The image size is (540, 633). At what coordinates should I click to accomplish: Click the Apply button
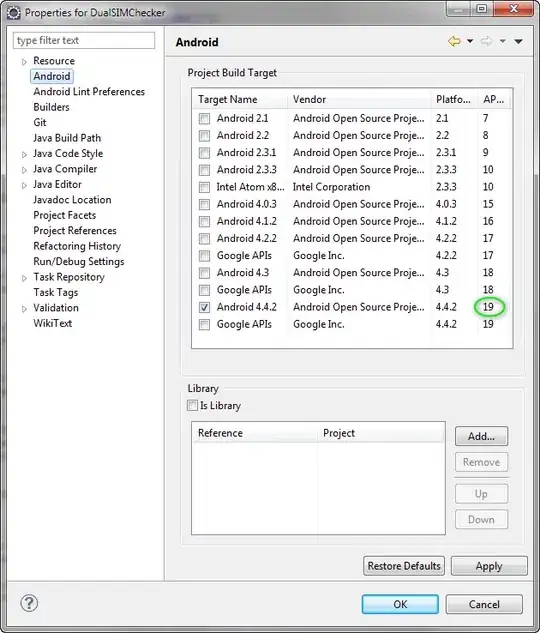[489, 566]
